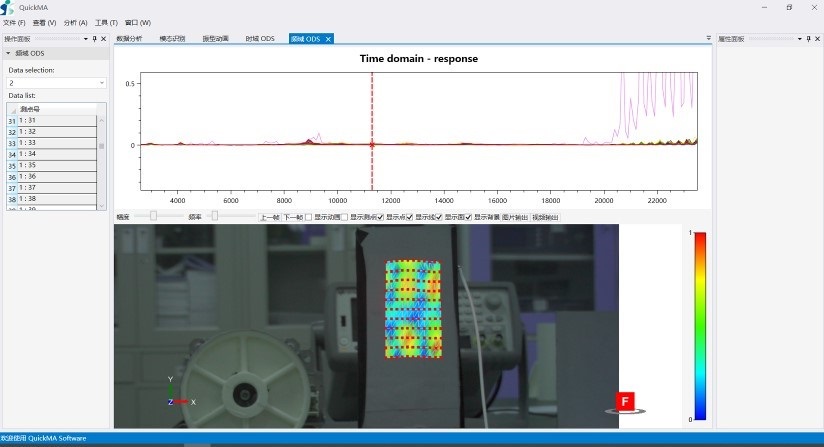Image resolution: width=824 pixels, height=447 pixels.
Task: Pin the 操作面板 panel with pushpin icon
Action: click(94, 39)
